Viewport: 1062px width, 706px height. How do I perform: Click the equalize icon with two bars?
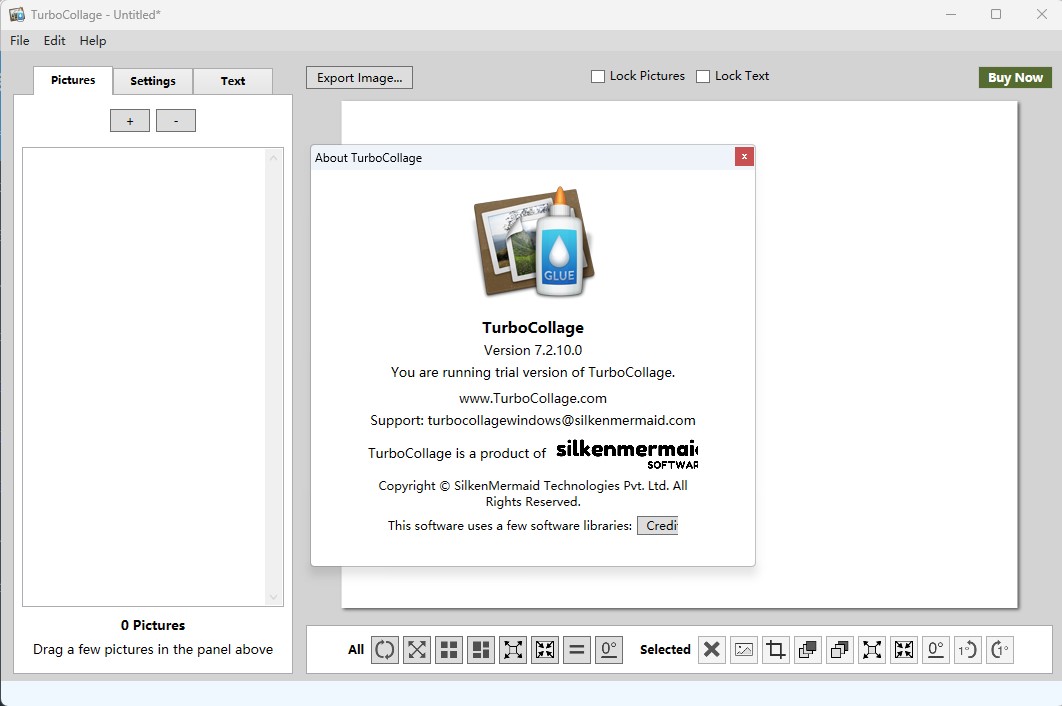tap(577, 650)
